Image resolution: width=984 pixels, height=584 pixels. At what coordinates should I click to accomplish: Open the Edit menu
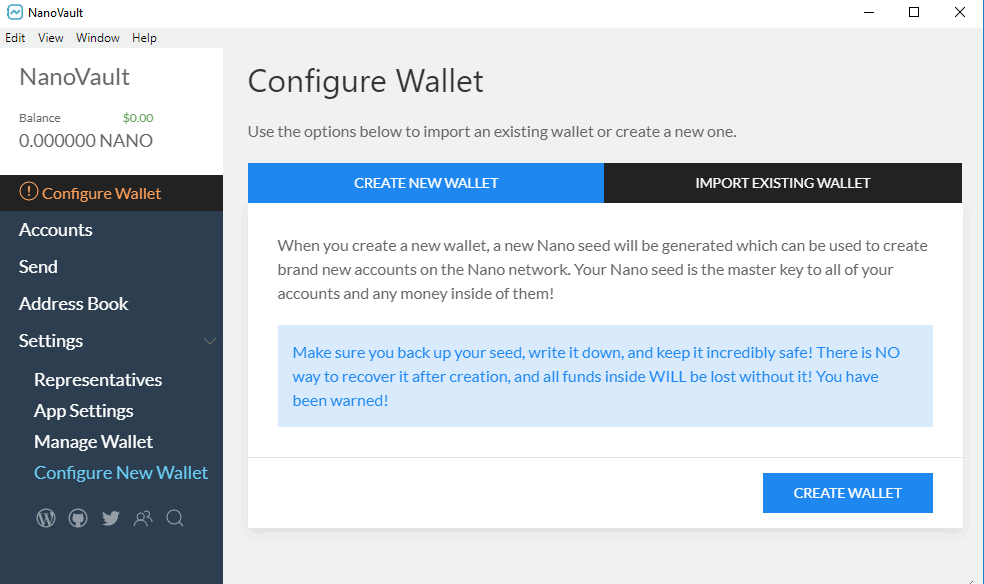click(x=15, y=38)
